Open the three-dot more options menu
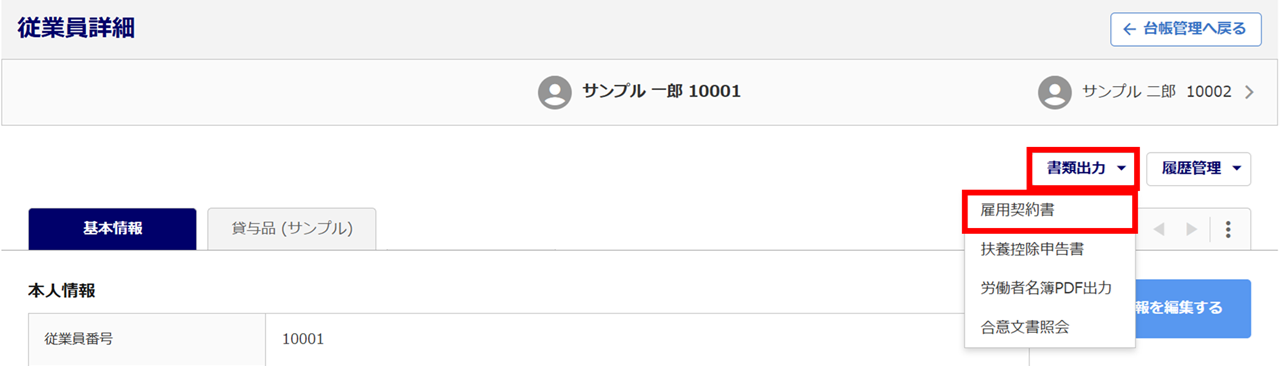Image resolution: width=1280 pixels, height=366 pixels. pyautogui.click(x=1228, y=229)
